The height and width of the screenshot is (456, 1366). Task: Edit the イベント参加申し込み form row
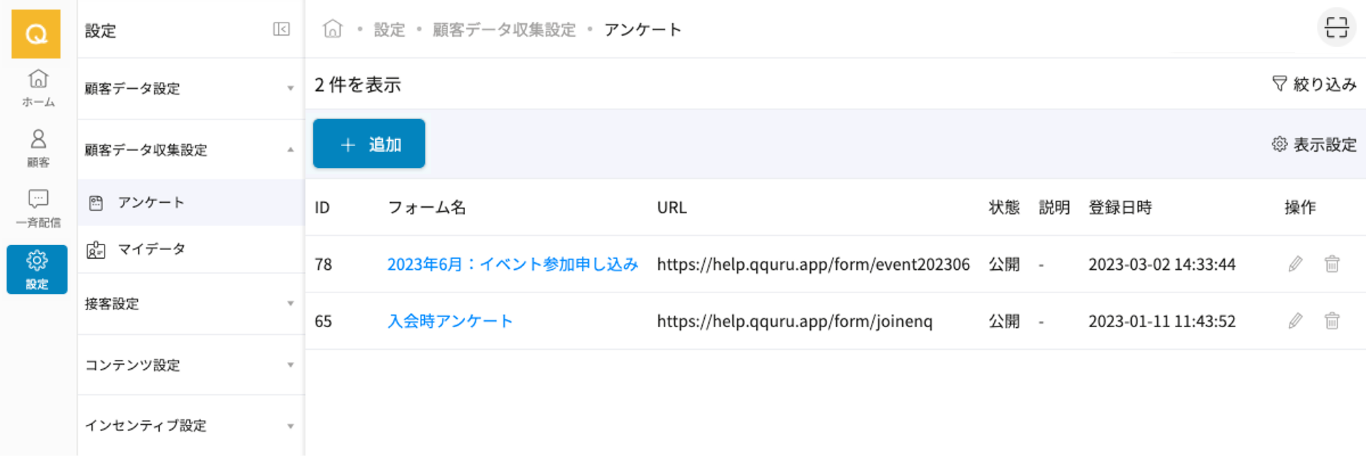click(x=1295, y=264)
